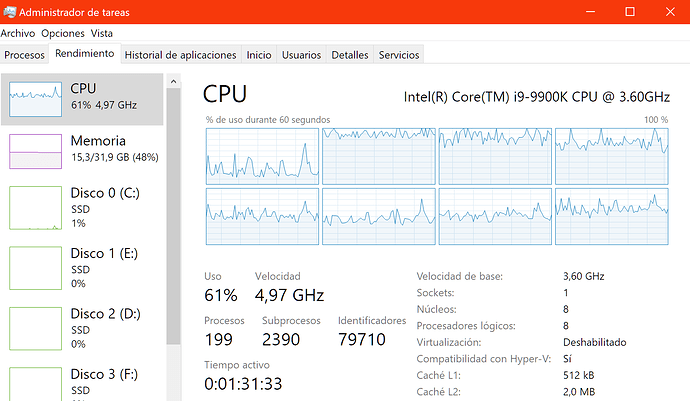
Task: Switch to the Inicio tab
Action: 259,55
